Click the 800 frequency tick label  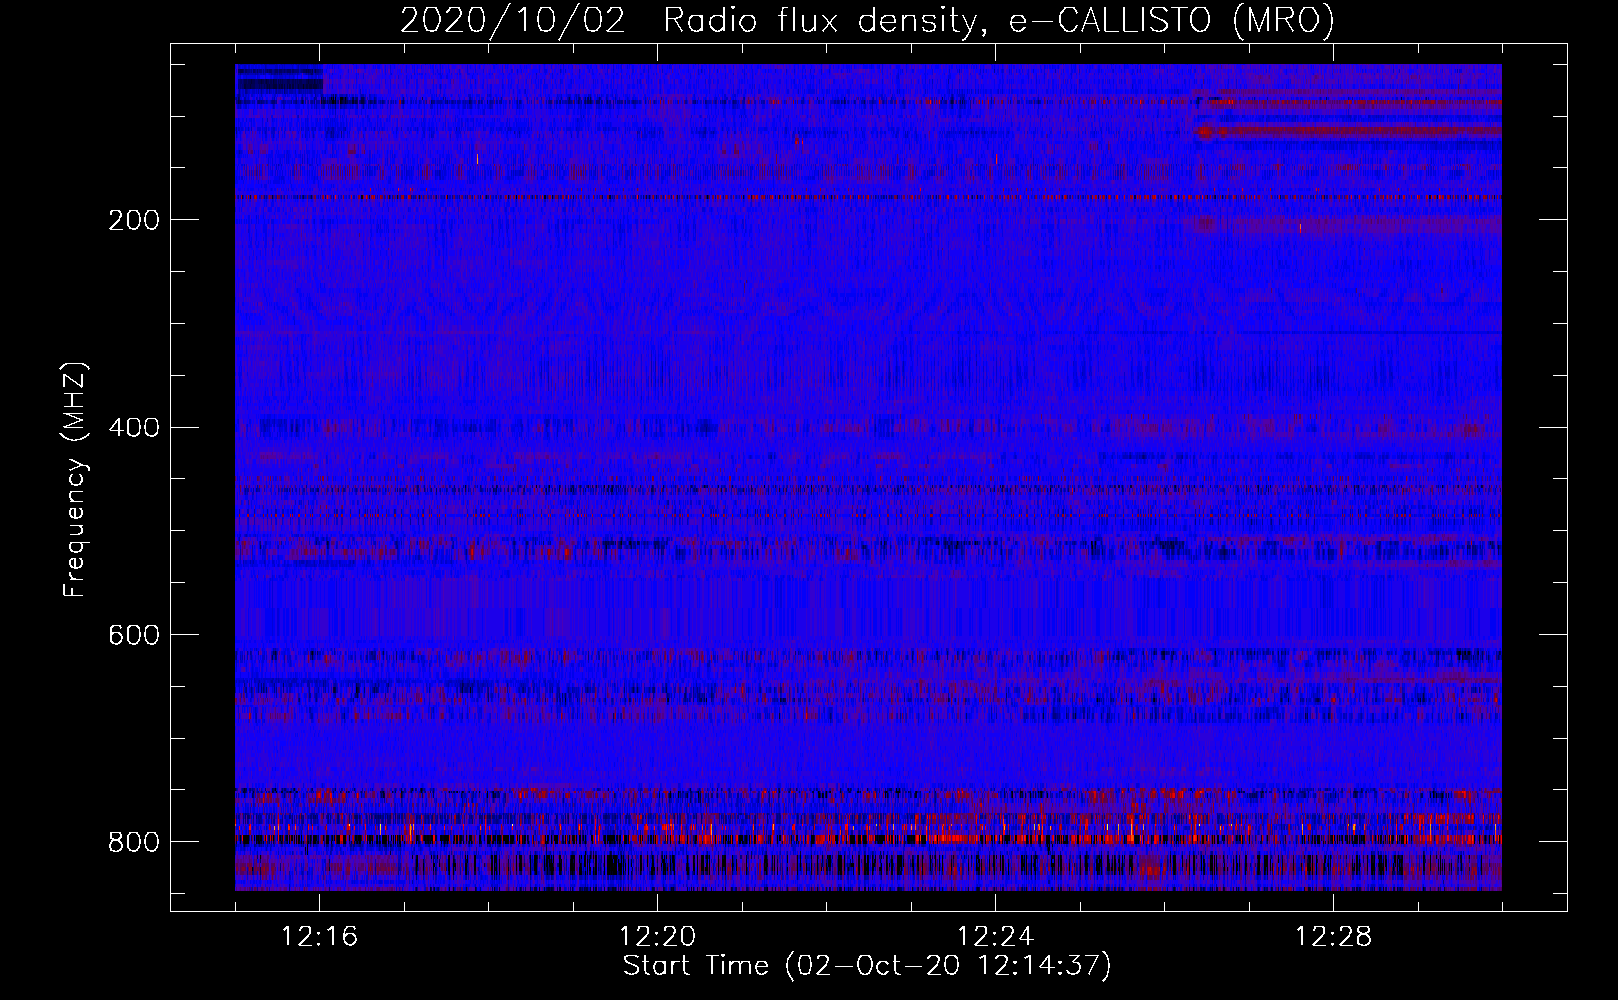coord(134,842)
